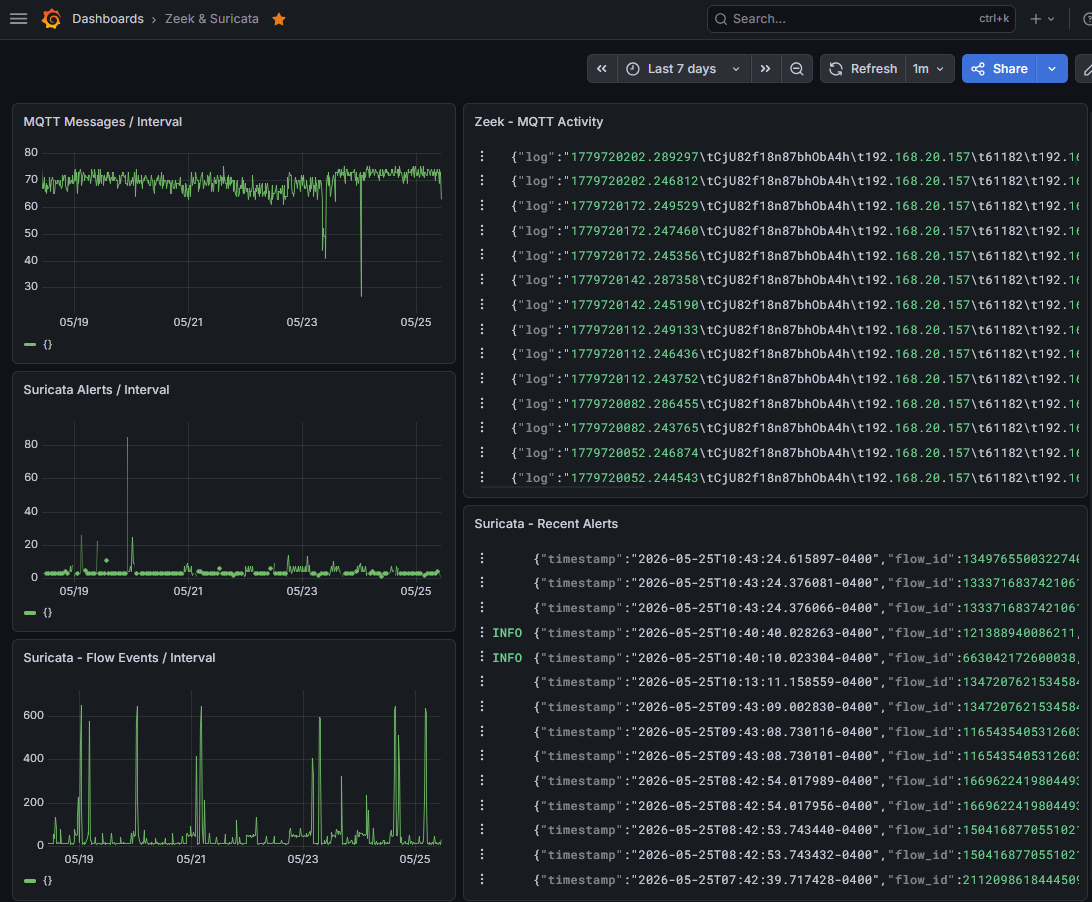Viewport: 1092px width, 902px height.
Task: Open row menu for log 1779720052.244543
Action: coord(482,477)
